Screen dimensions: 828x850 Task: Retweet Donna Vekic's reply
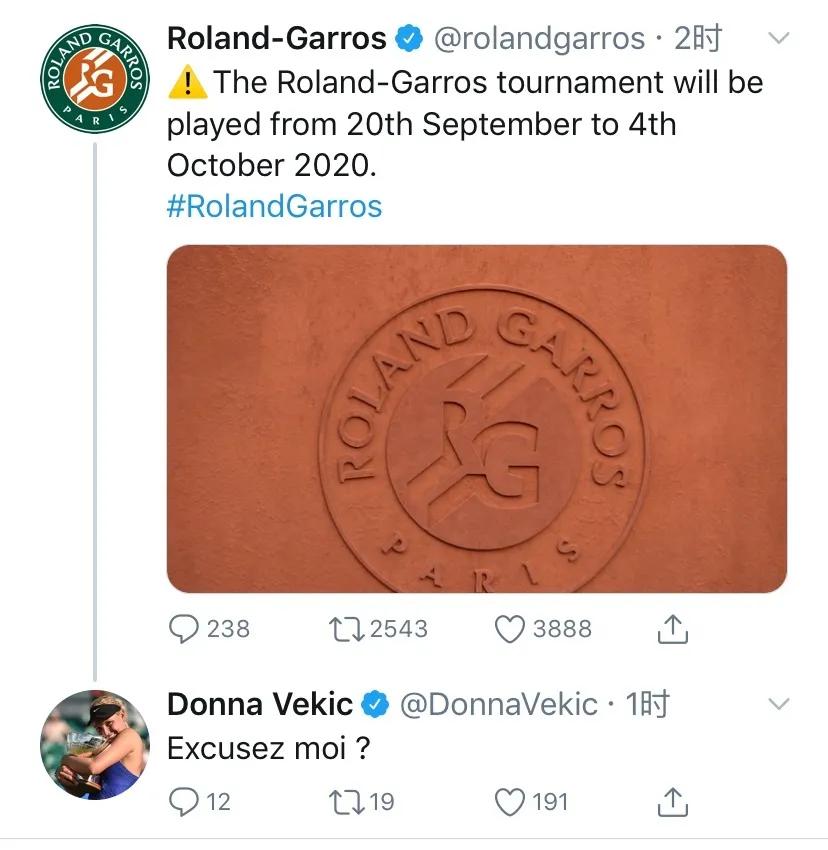346,801
